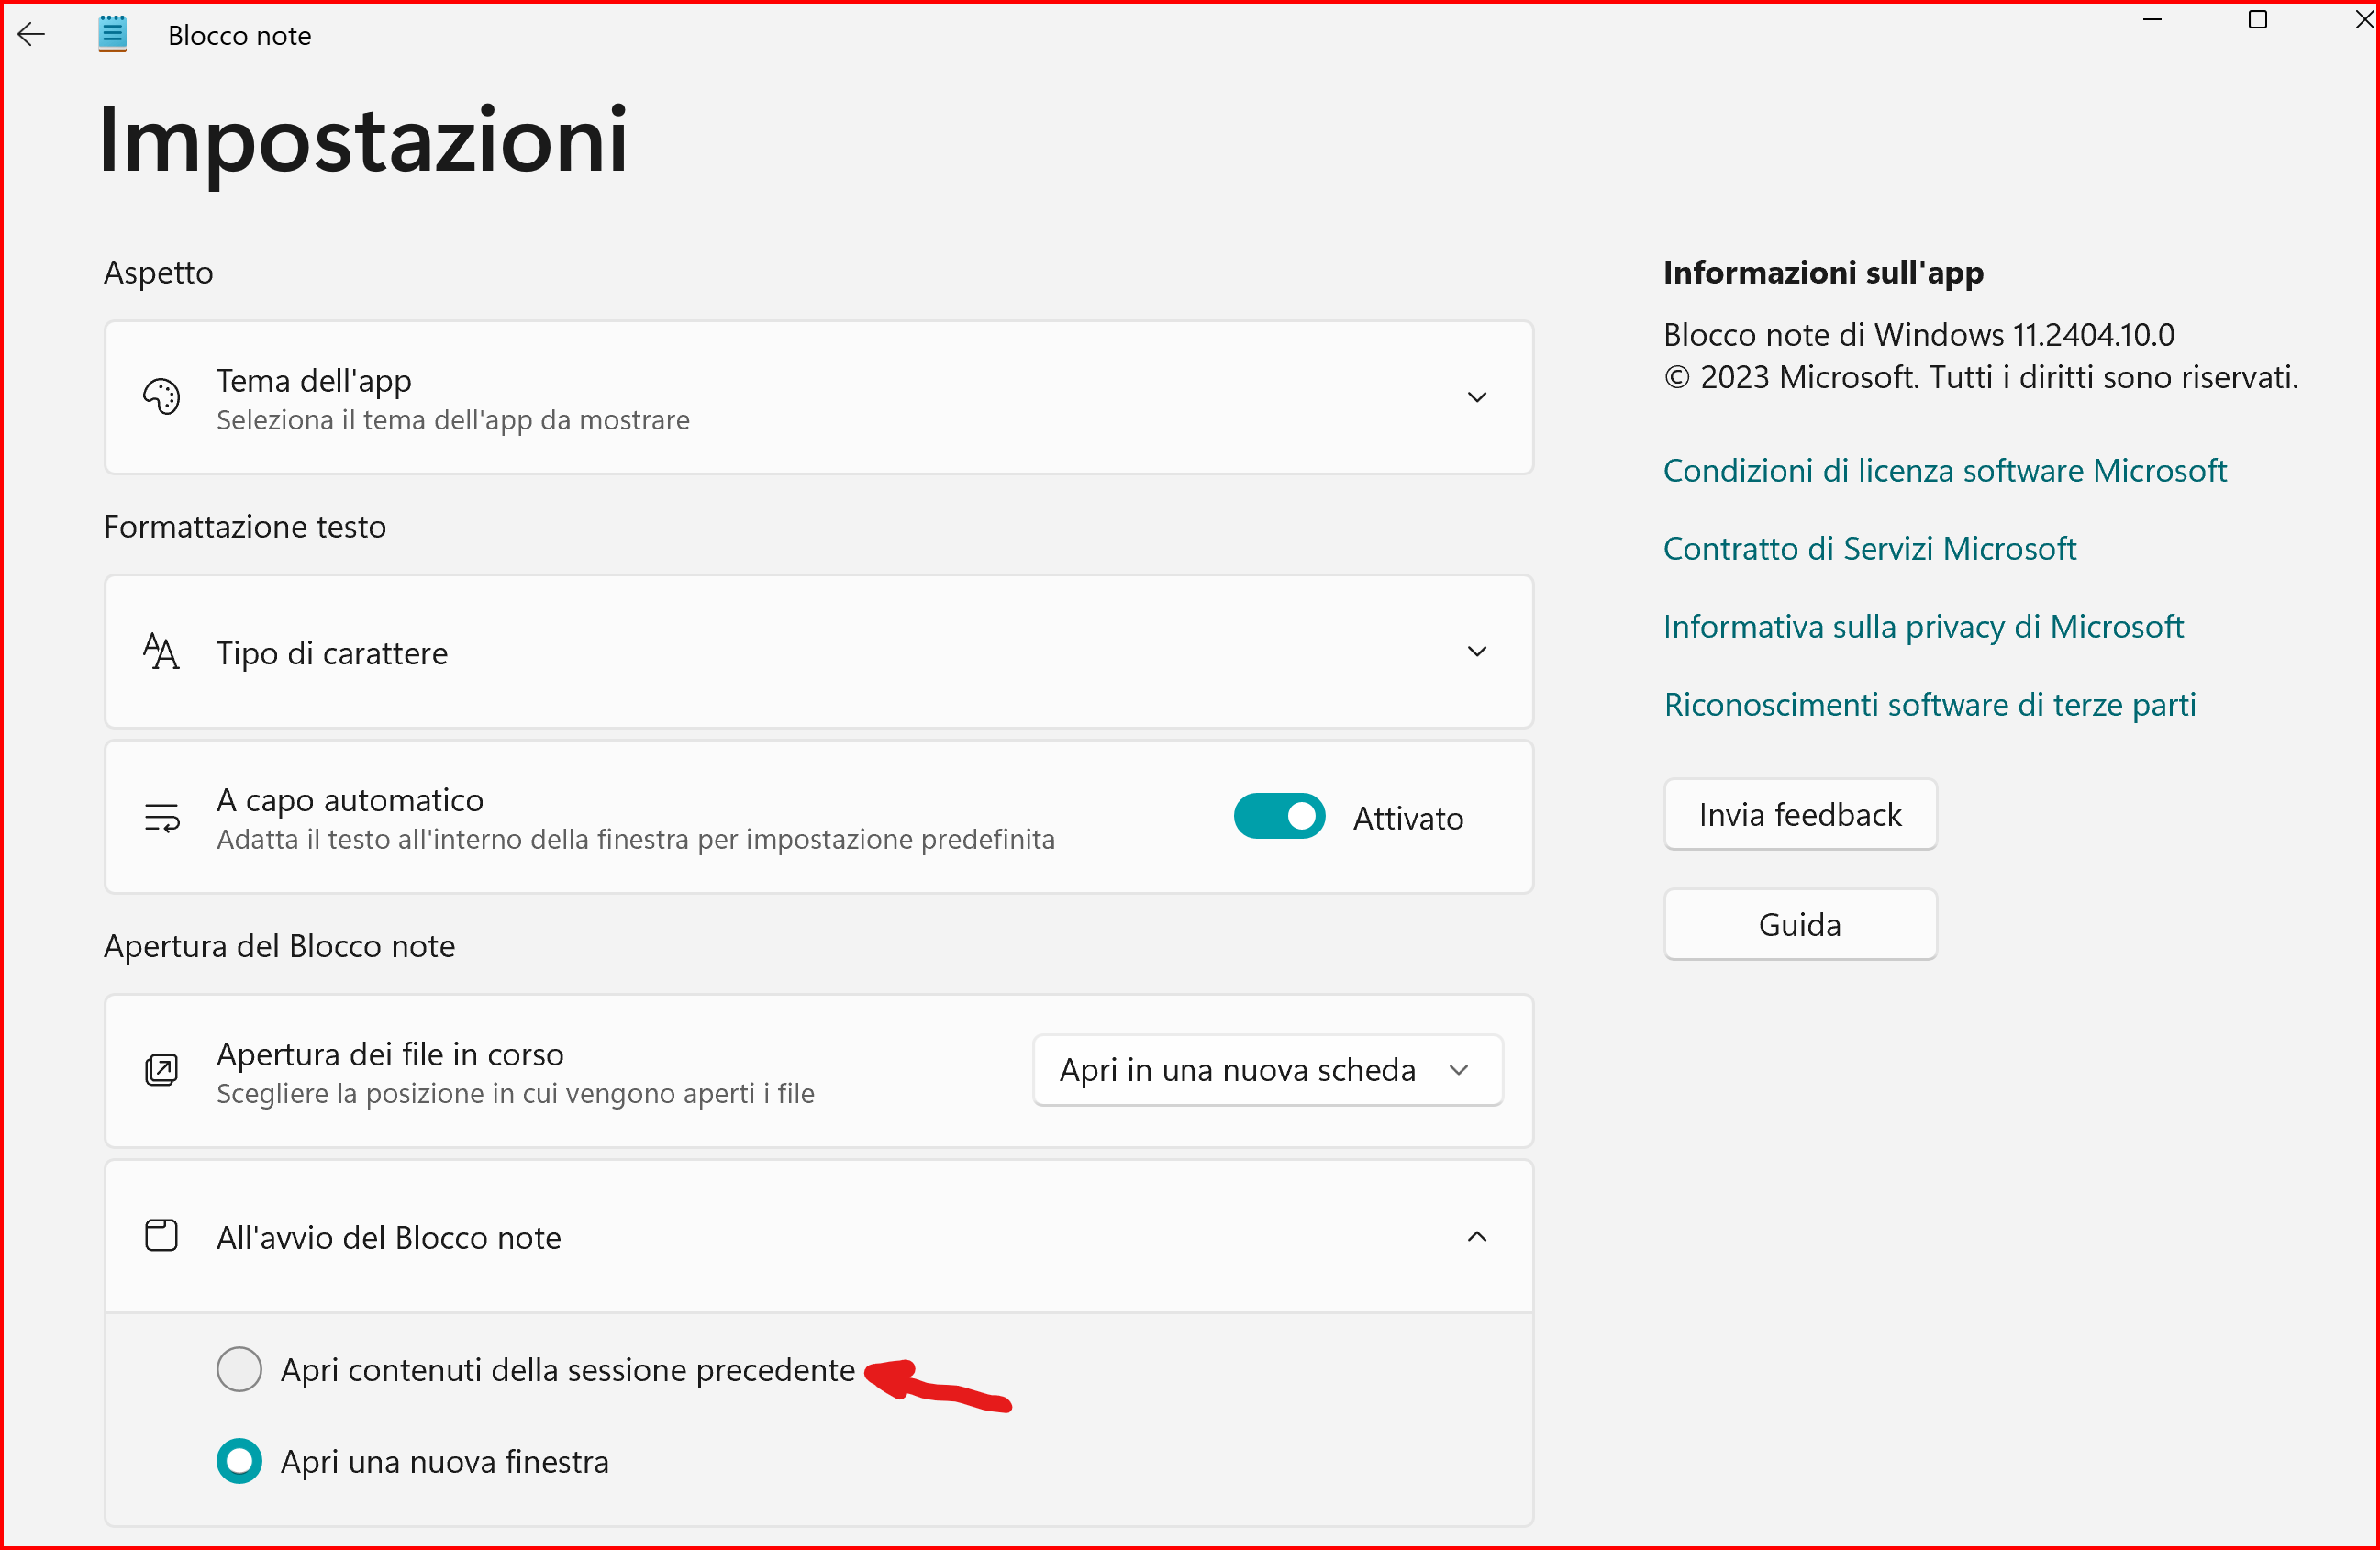Minimize the Blocco note window
The height and width of the screenshot is (1550, 2380).
pos(2153,20)
